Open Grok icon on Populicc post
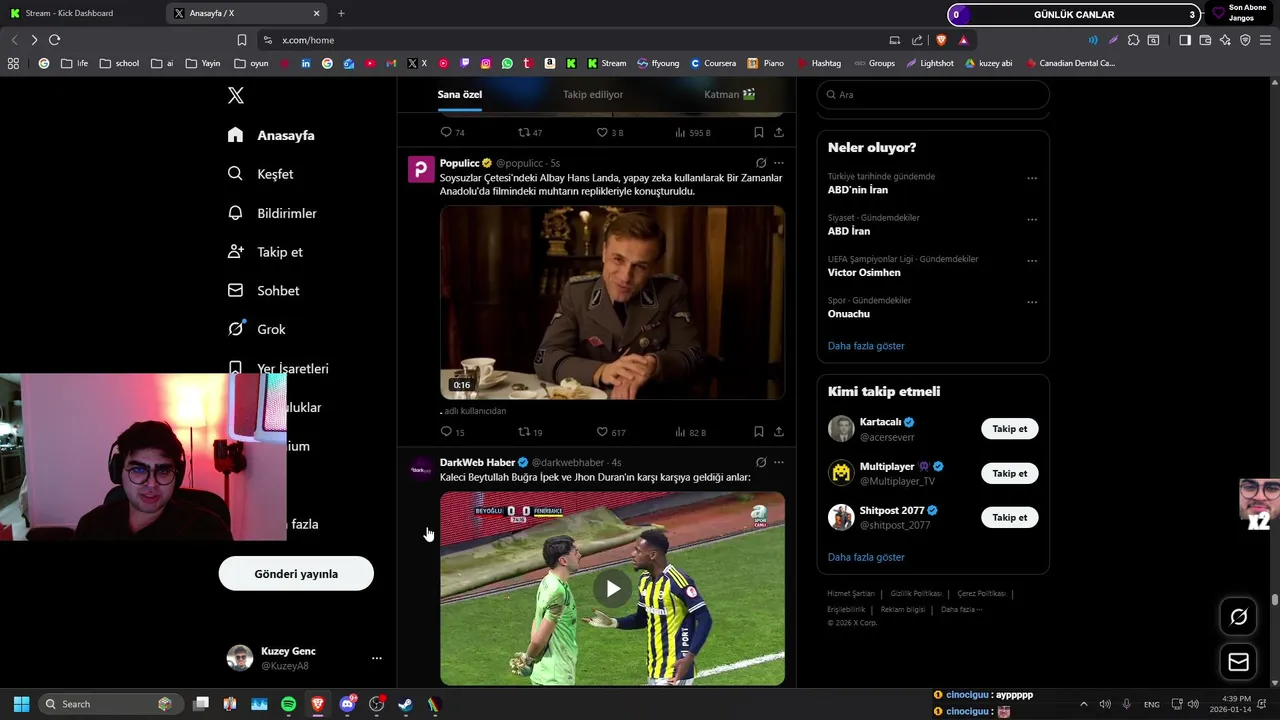 pos(761,163)
